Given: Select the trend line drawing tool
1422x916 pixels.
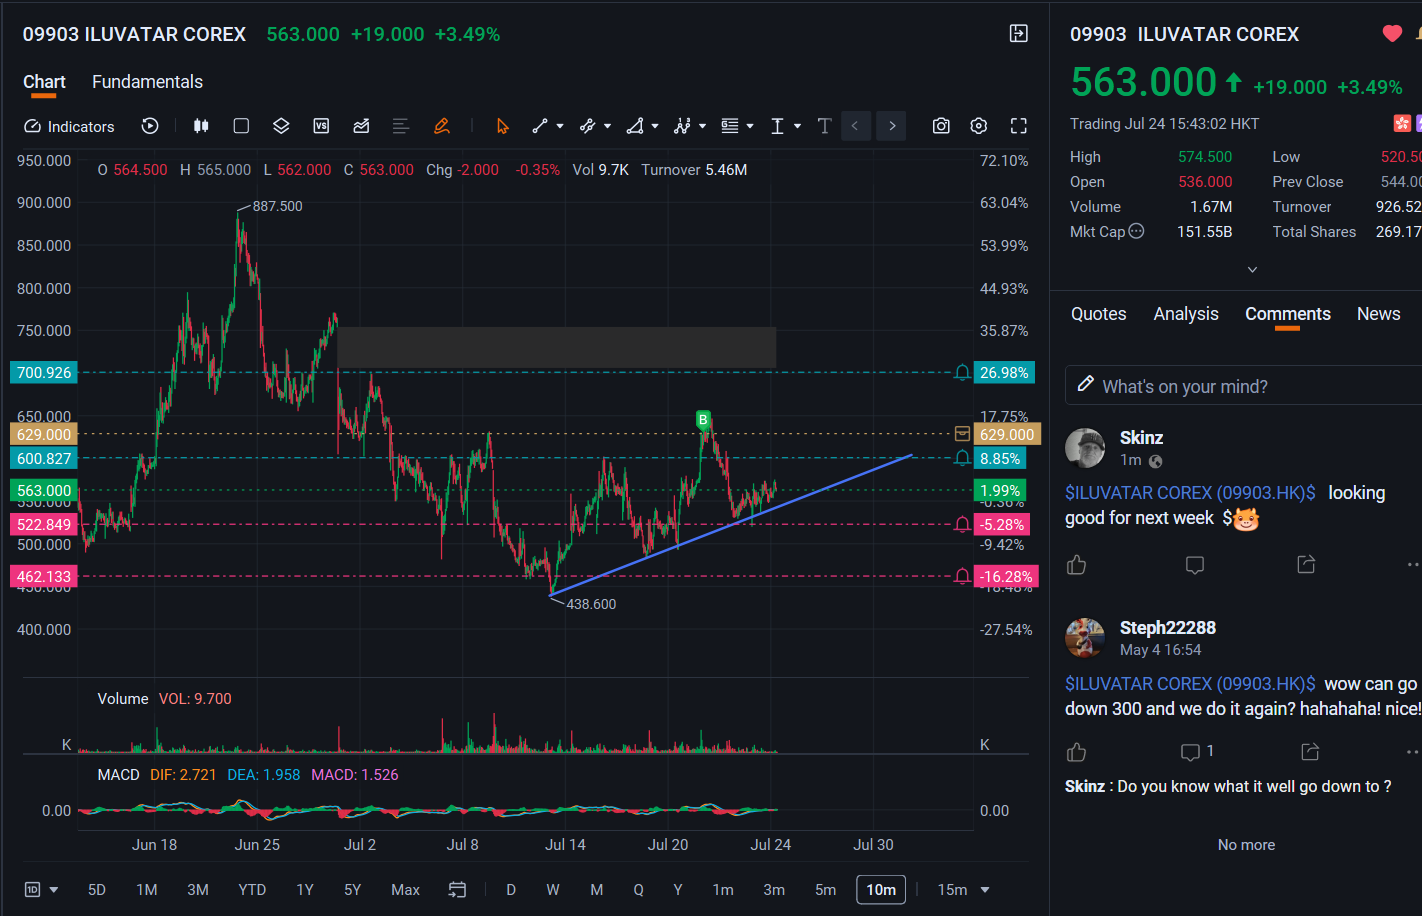Looking at the screenshot, I should coord(540,126).
